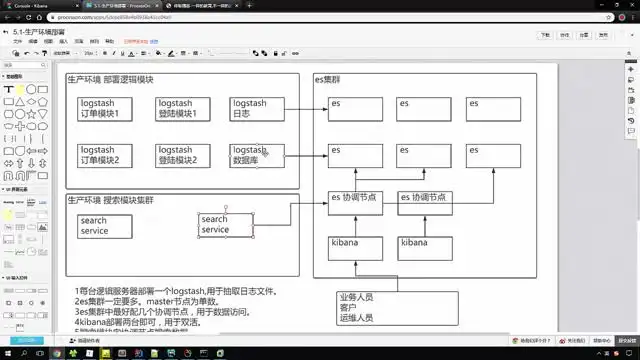The width and height of the screenshot is (640, 360).
Task: Open the 文件 menu
Action: coord(18,42)
